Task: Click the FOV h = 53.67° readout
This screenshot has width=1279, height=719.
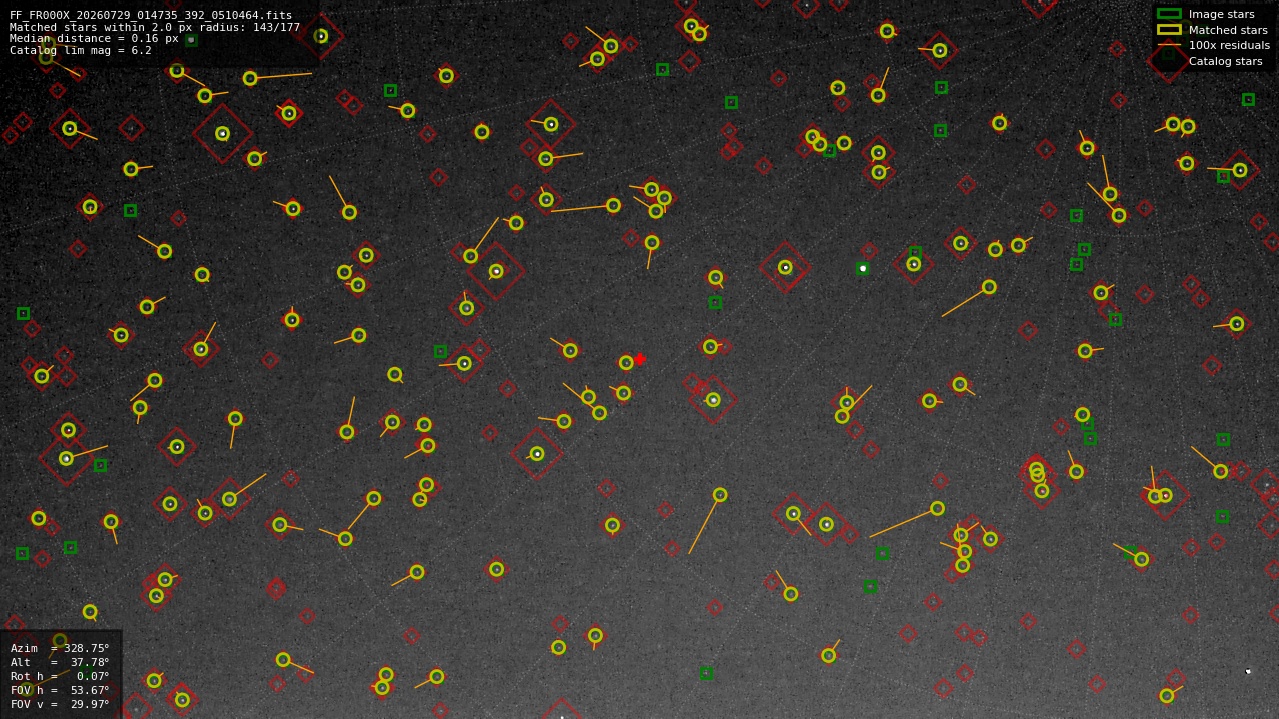Action: [60, 690]
